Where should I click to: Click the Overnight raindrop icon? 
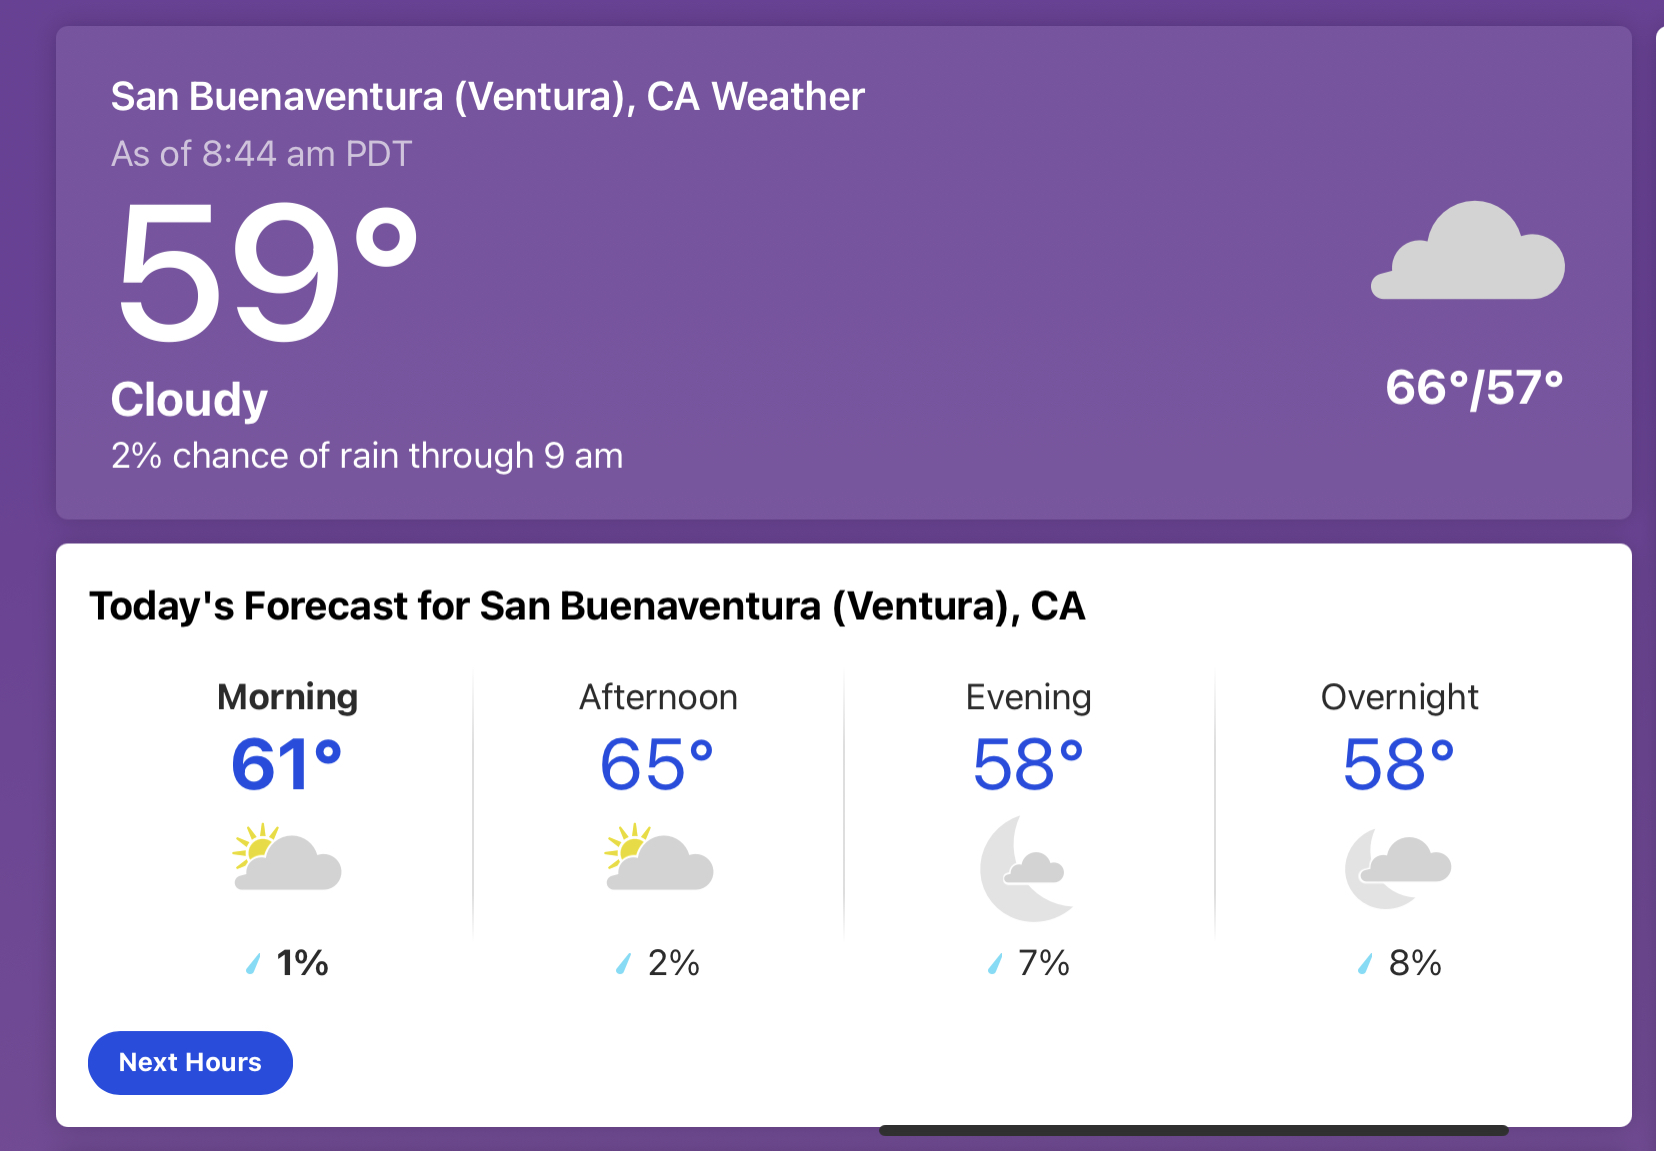(1365, 964)
